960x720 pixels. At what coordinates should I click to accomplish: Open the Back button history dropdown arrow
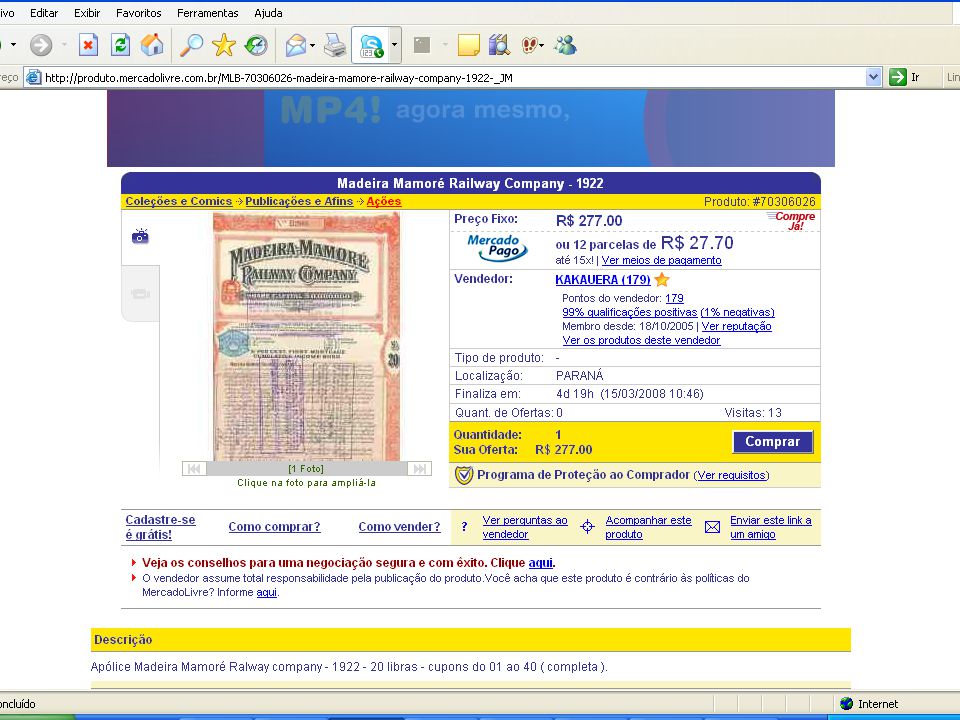point(13,45)
